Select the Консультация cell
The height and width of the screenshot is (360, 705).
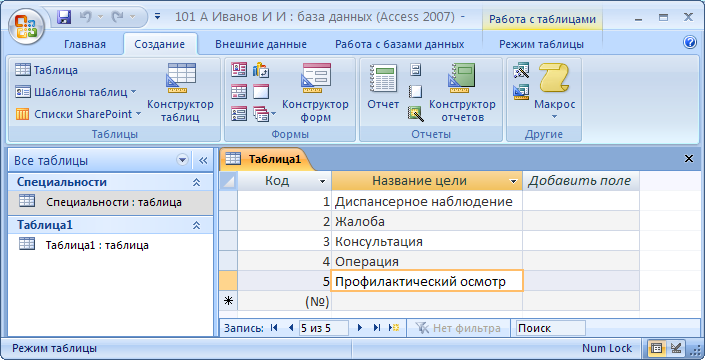(427, 241)
